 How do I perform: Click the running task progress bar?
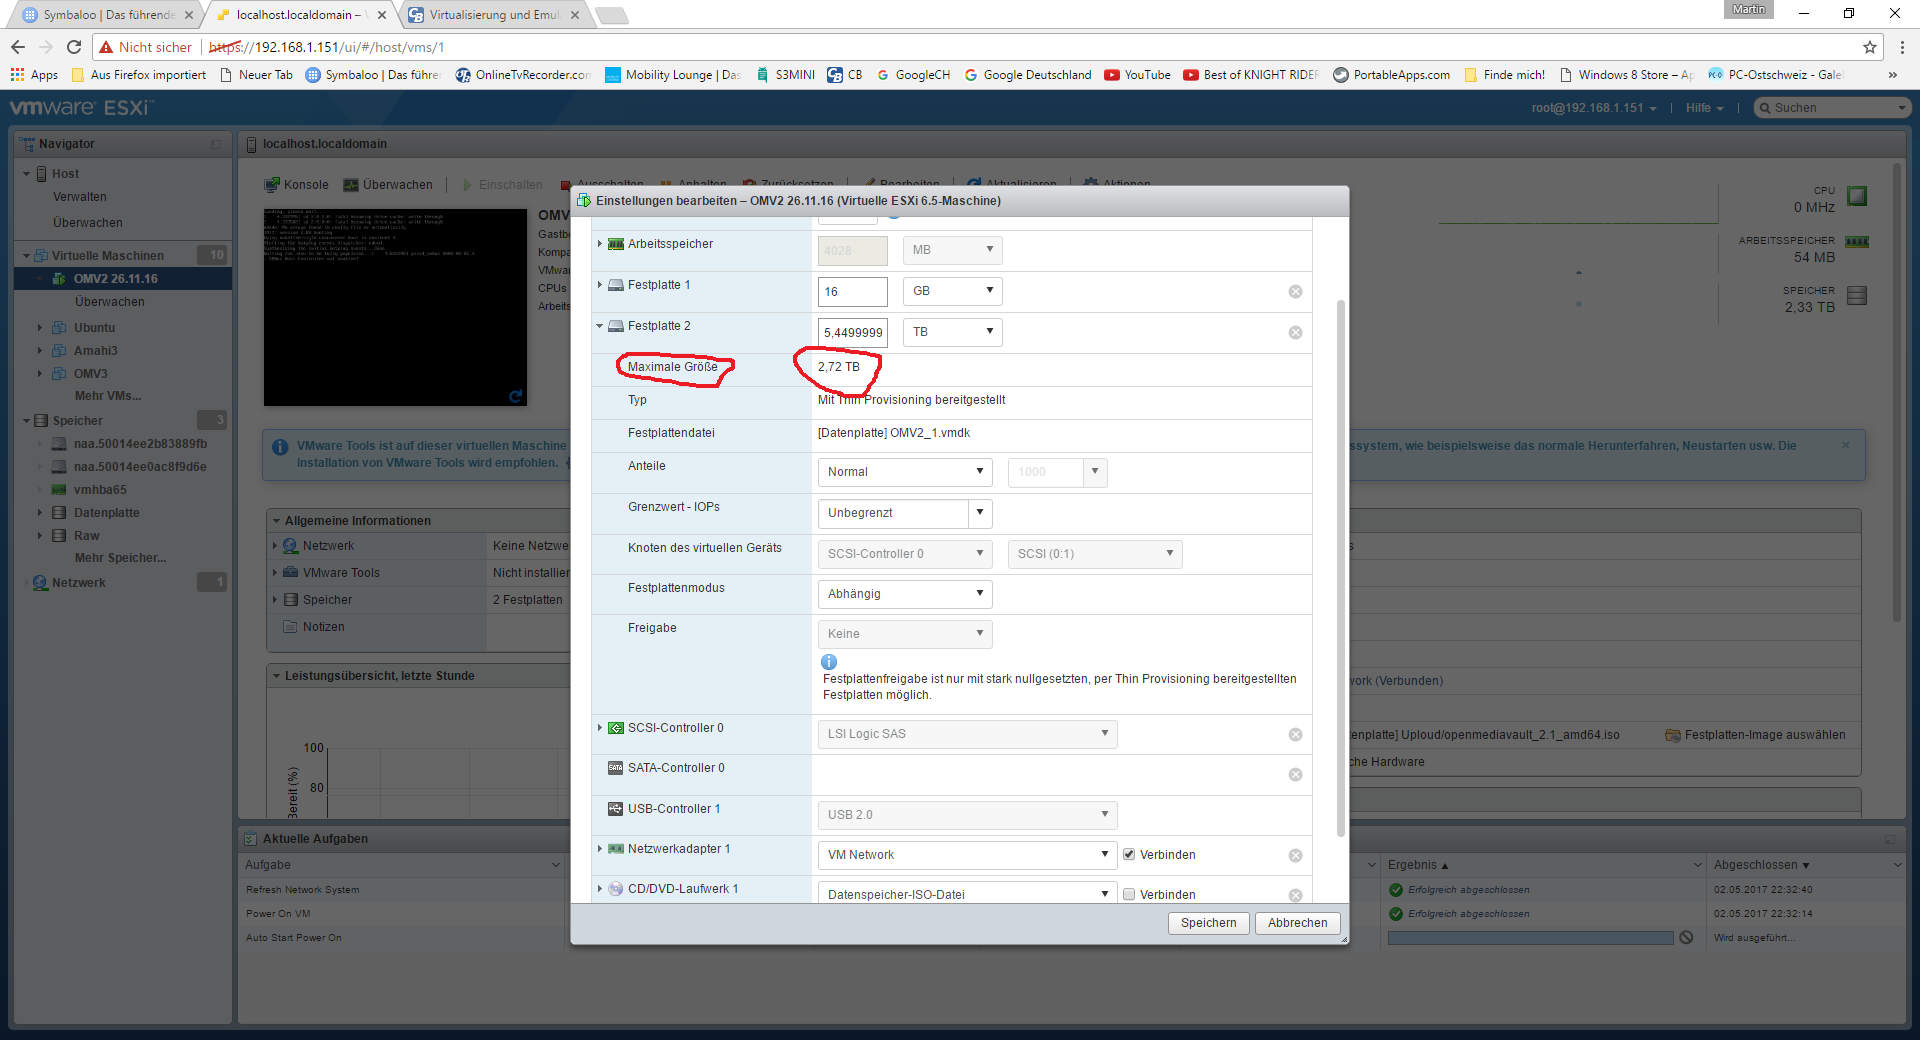pos(1530,938)
